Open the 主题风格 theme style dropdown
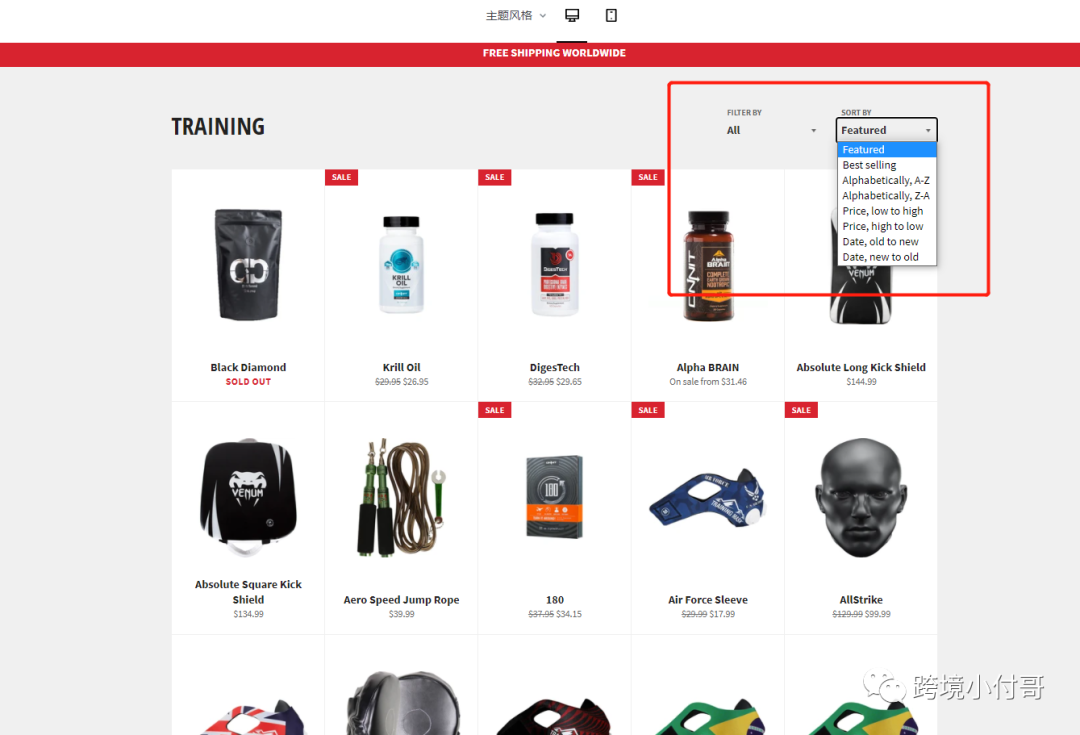 tap(516, 15)
